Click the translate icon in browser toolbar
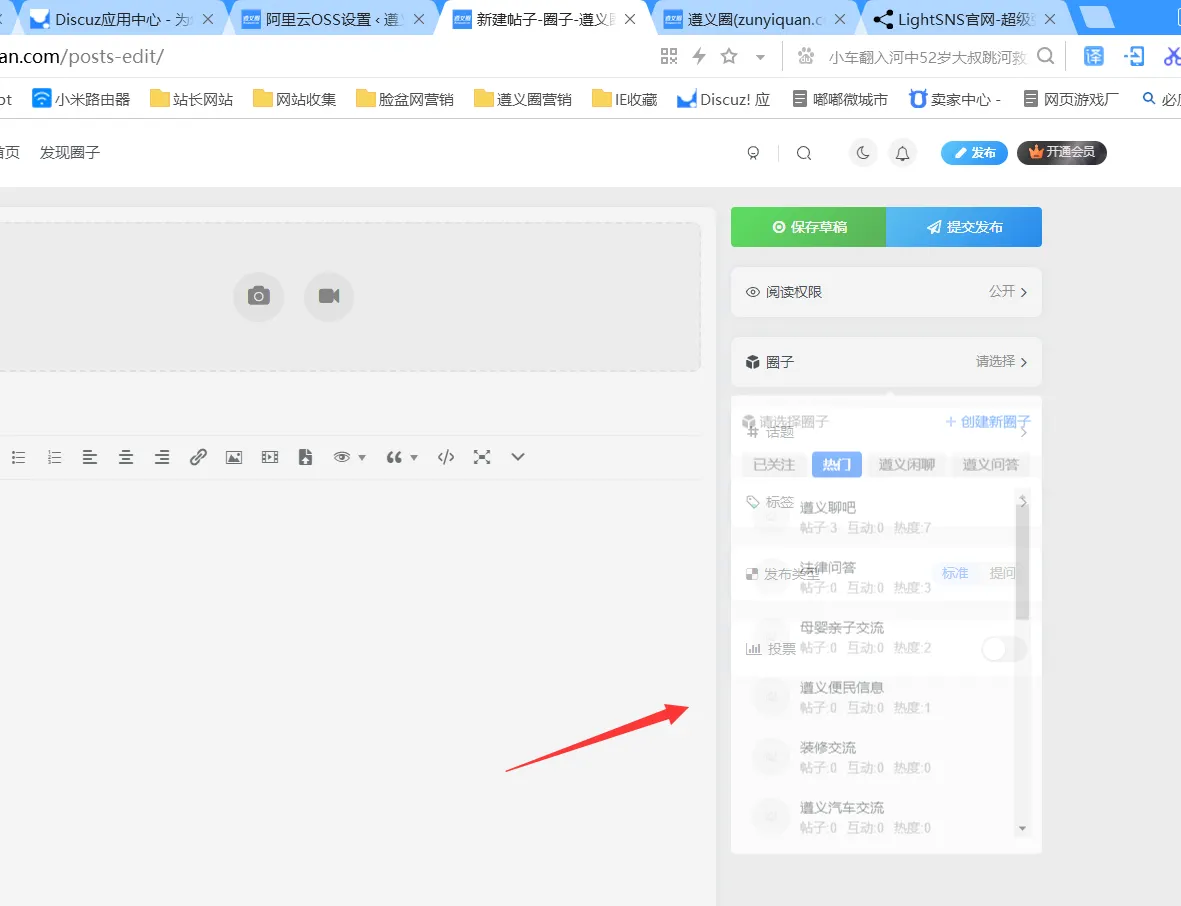The image size is (1181, 906). (x=1094, y=56)
